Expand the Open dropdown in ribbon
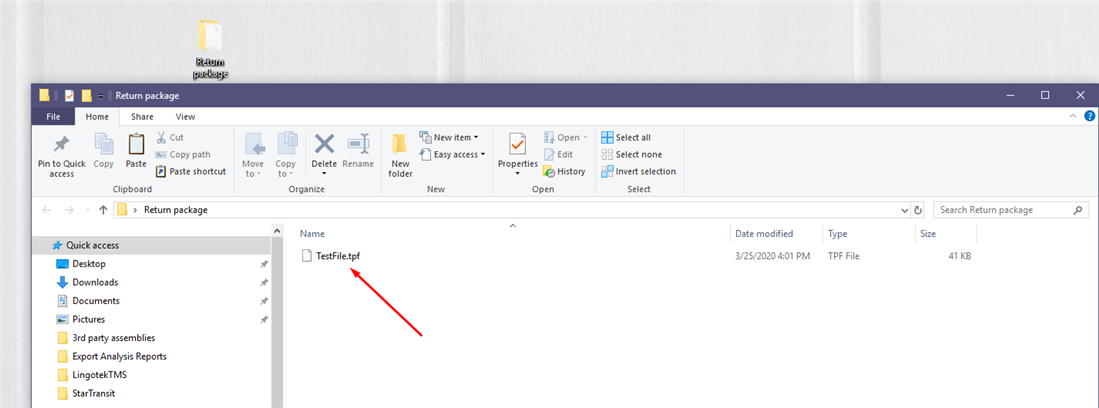Screen dimensions: 1099x408 point(566,137)
